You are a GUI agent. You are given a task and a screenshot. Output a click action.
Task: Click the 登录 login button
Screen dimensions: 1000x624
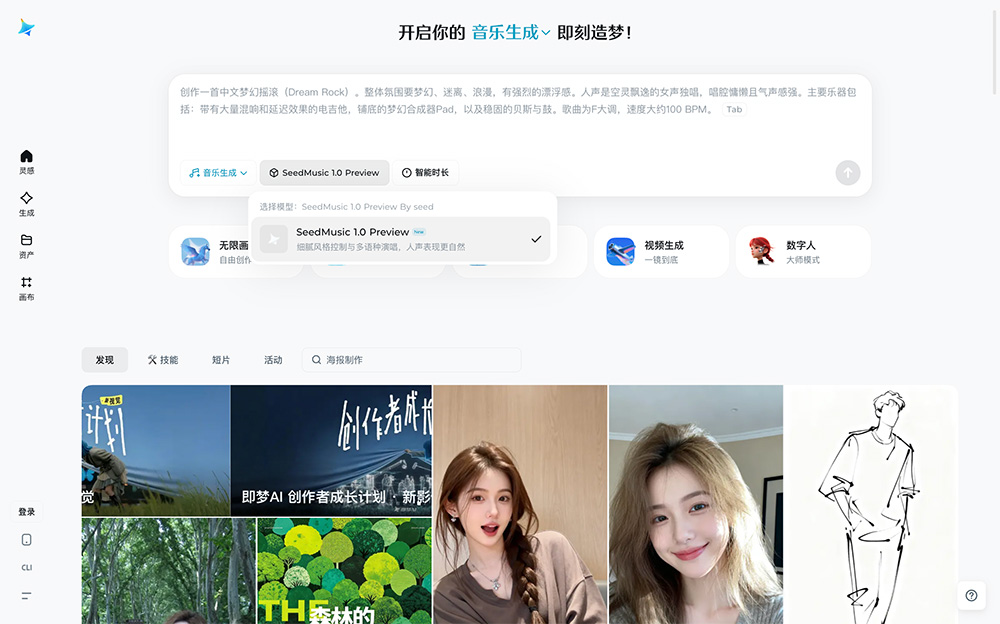click(x=26, y=512)
